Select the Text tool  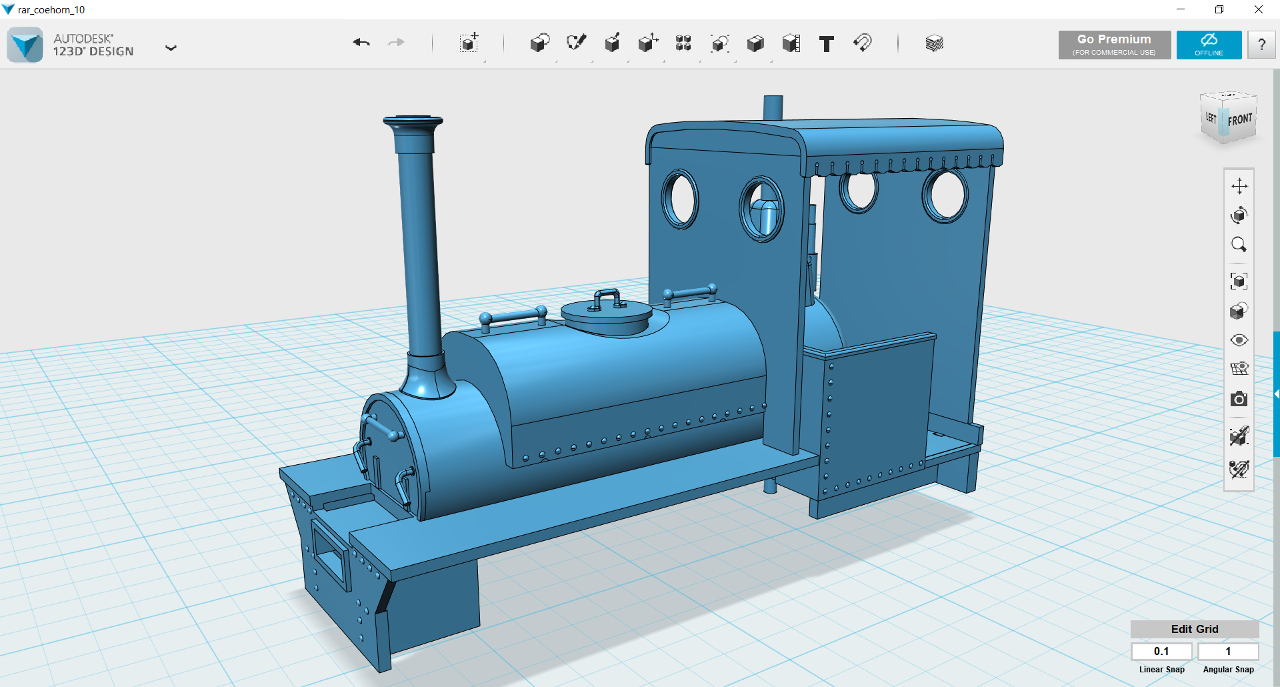click(826, 44)
